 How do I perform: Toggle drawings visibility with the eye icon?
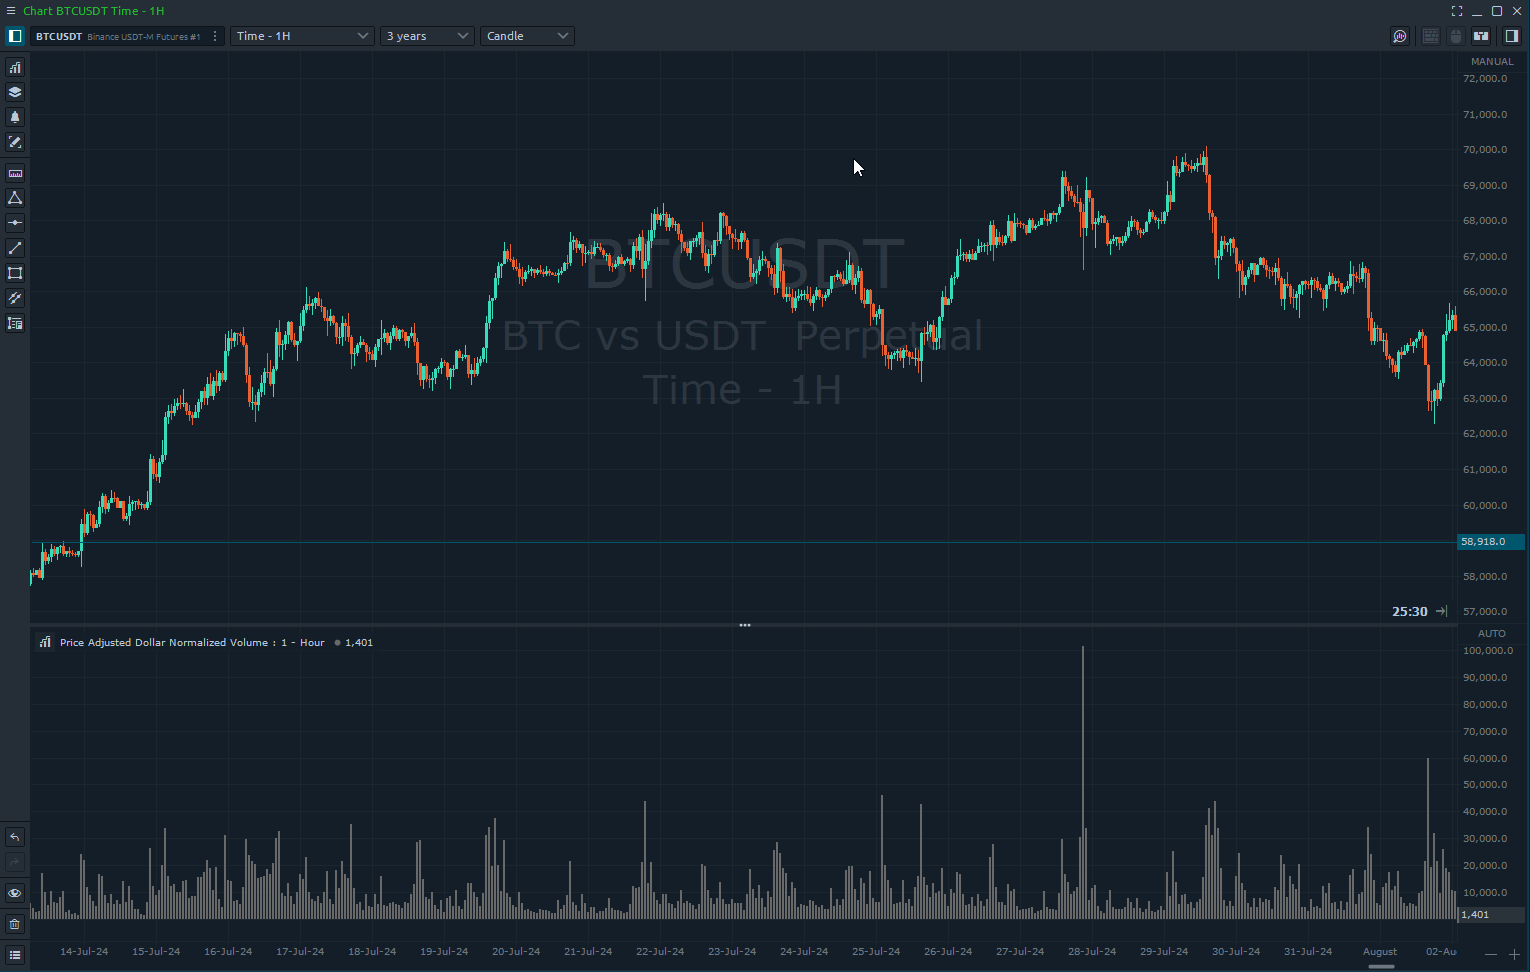(x=15, y=893)
